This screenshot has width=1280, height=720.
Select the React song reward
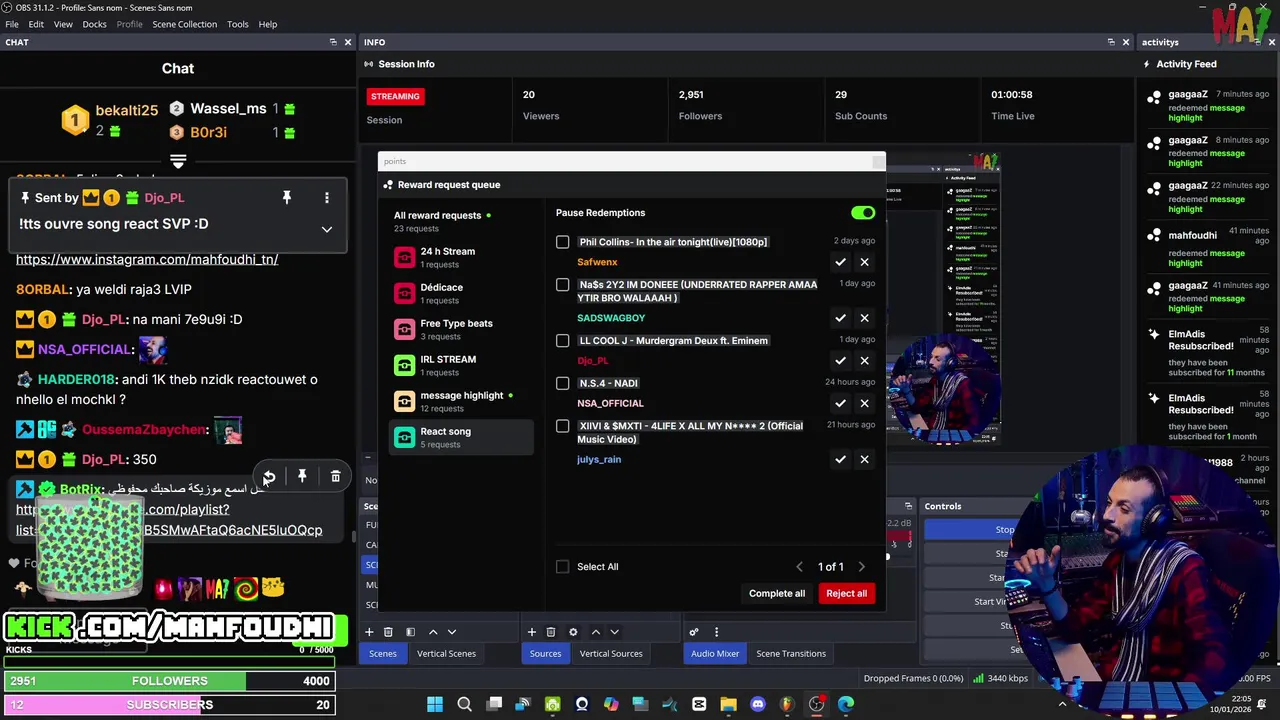[x=462, y=437]
